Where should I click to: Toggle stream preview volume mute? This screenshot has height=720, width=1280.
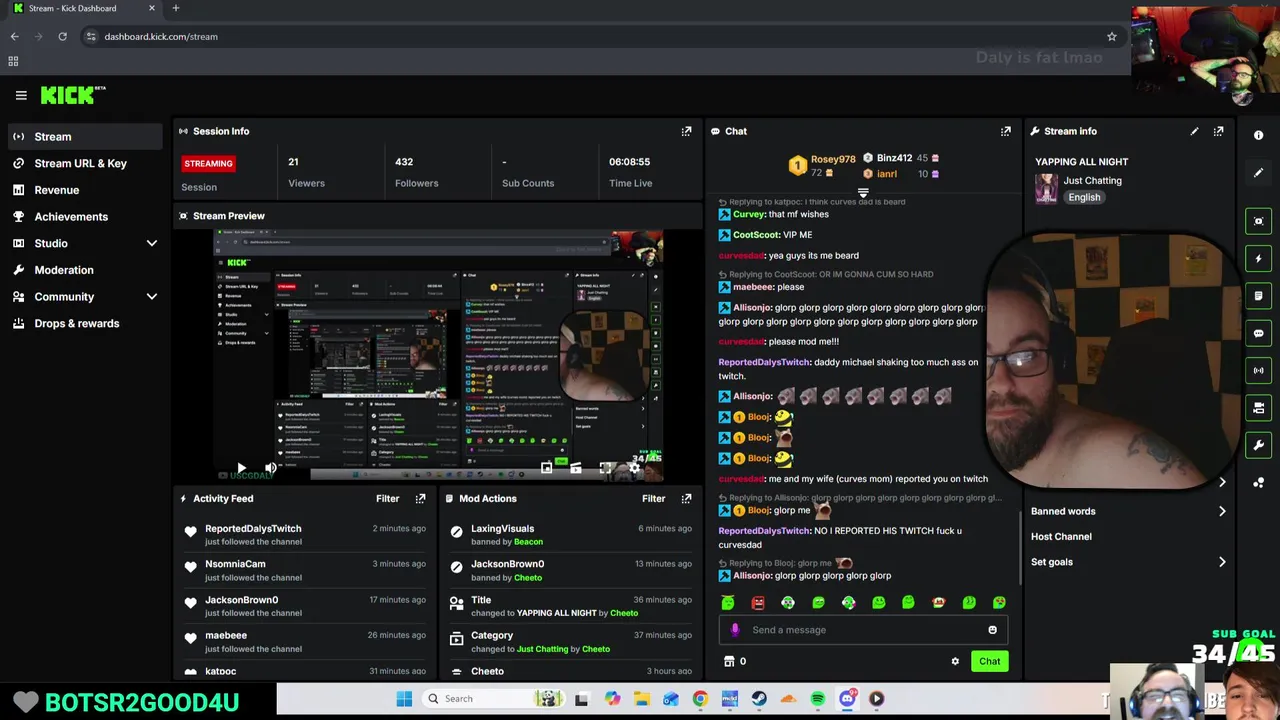click(270, 468)
